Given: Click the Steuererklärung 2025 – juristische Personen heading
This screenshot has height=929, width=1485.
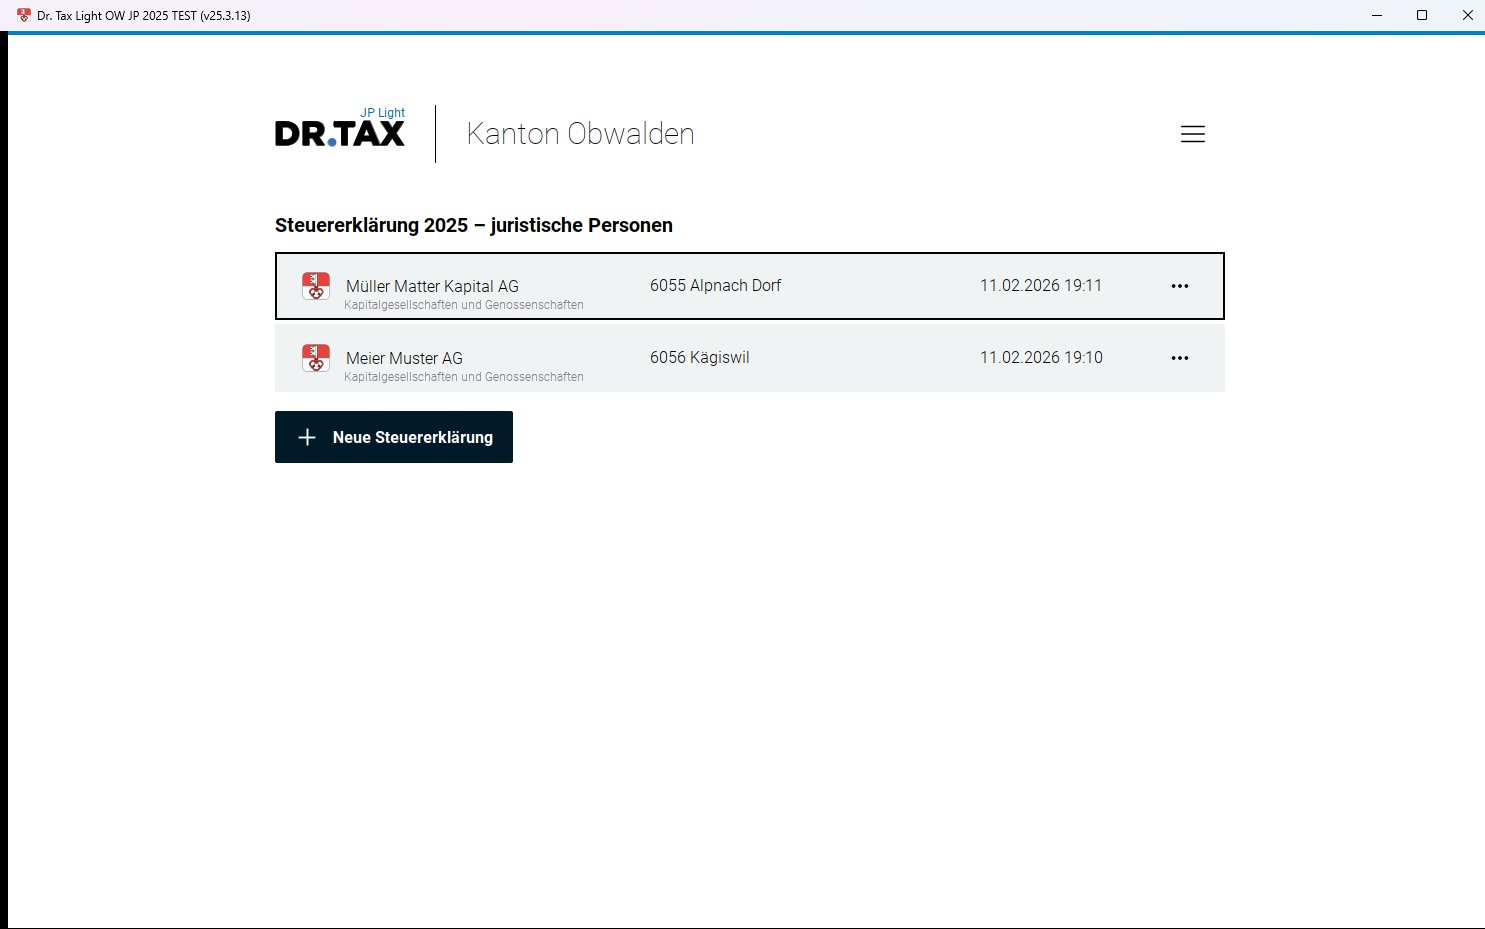Looking at the screenshot, I should pos(473,225).
